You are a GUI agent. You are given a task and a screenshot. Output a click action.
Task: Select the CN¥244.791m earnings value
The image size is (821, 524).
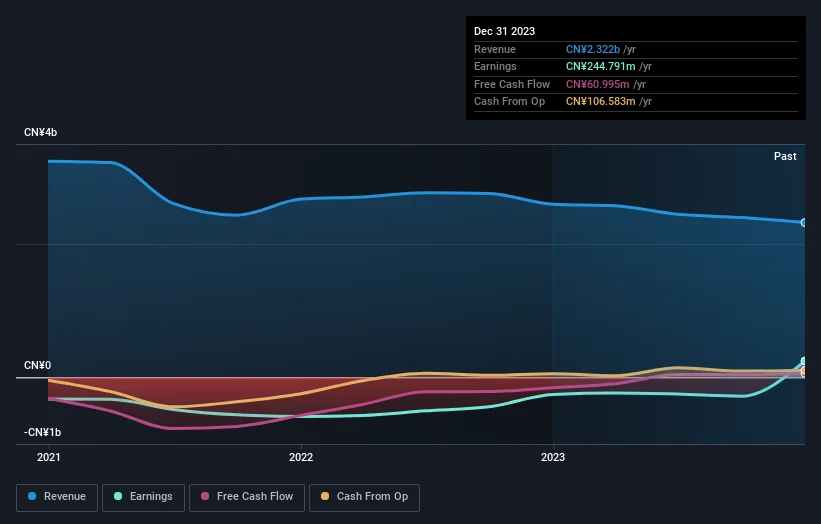601,66
